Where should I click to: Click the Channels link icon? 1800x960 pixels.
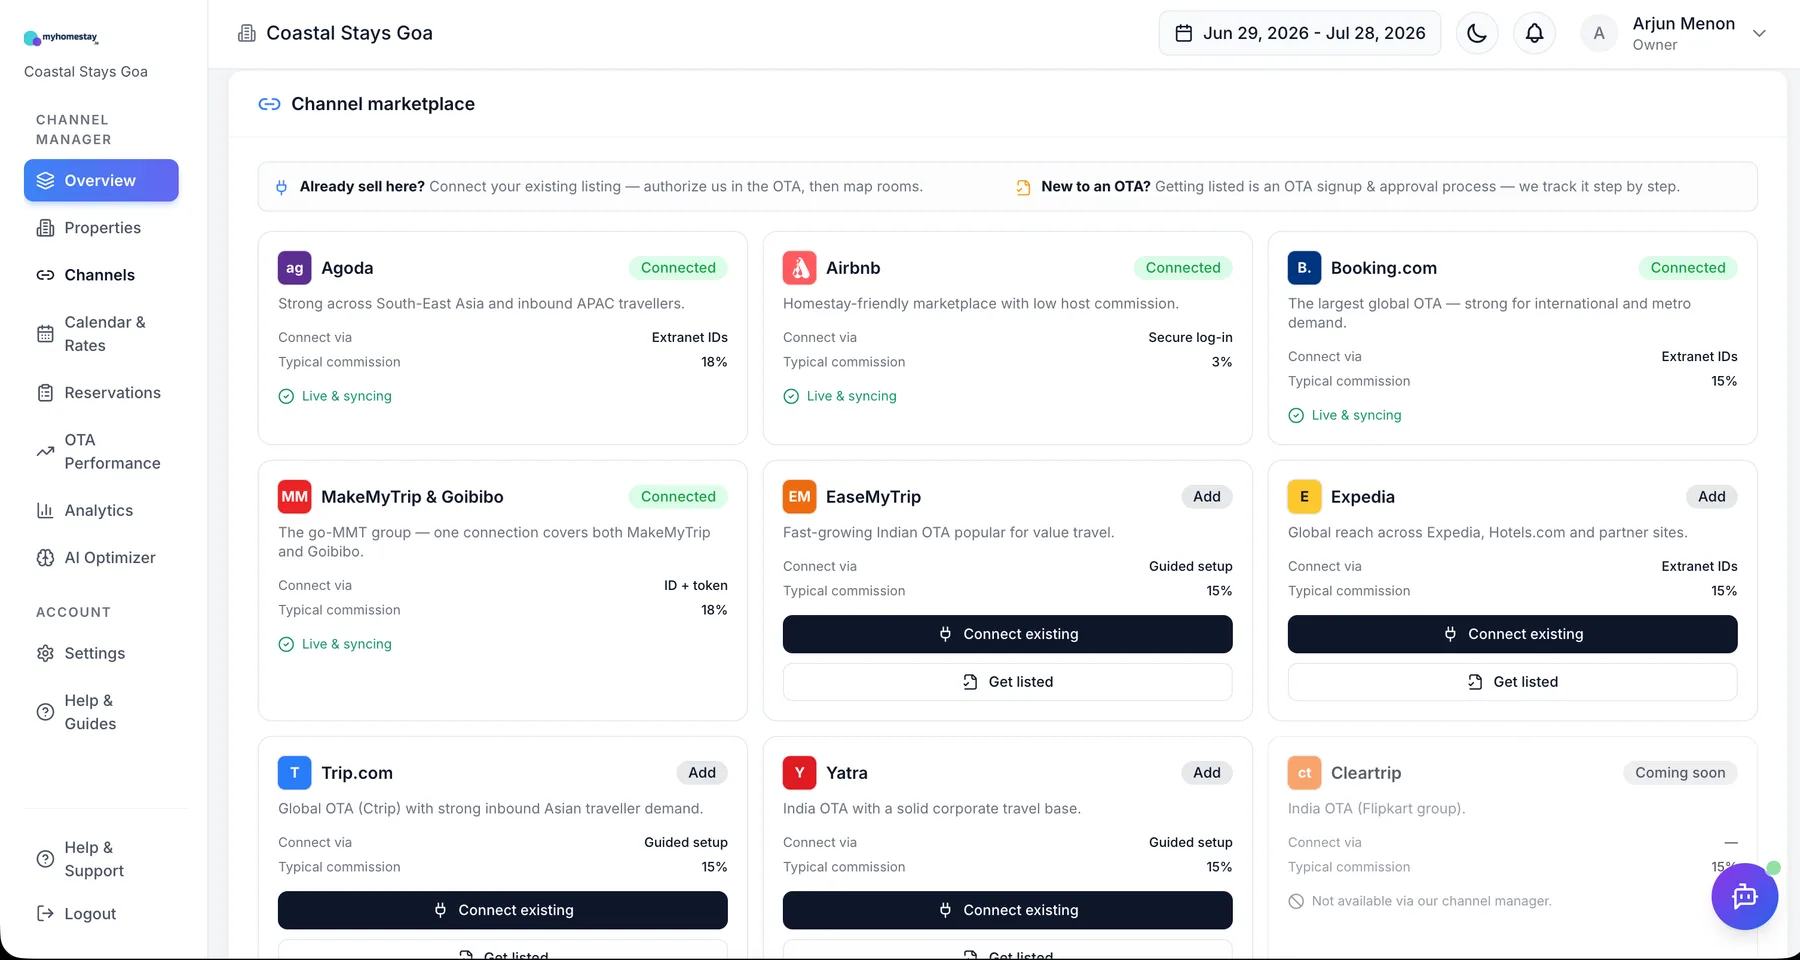[45, 275]
